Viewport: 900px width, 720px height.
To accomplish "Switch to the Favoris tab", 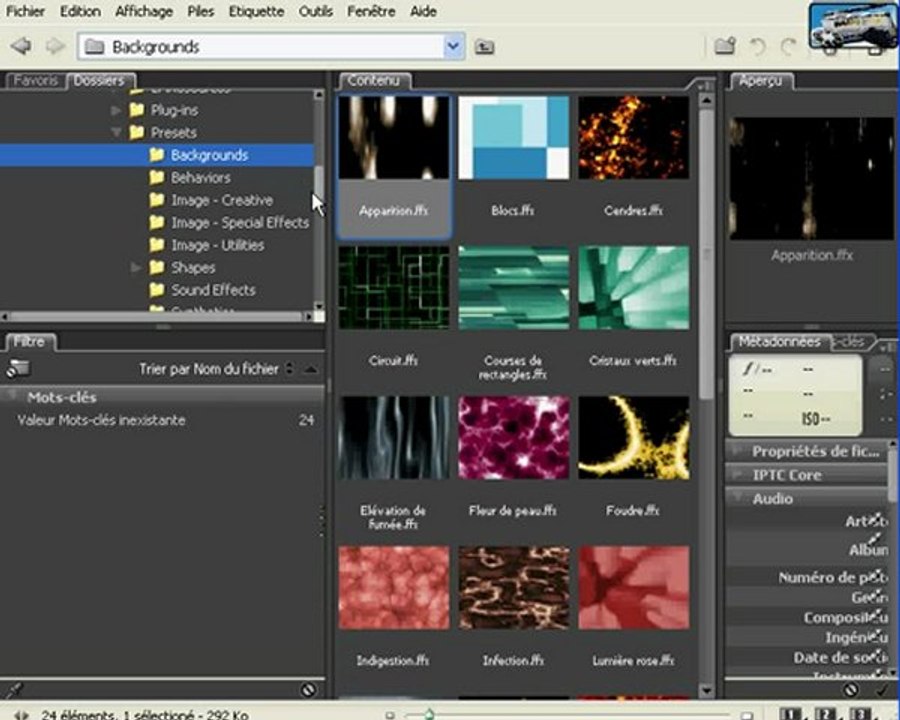I will (x=36, y=80).
